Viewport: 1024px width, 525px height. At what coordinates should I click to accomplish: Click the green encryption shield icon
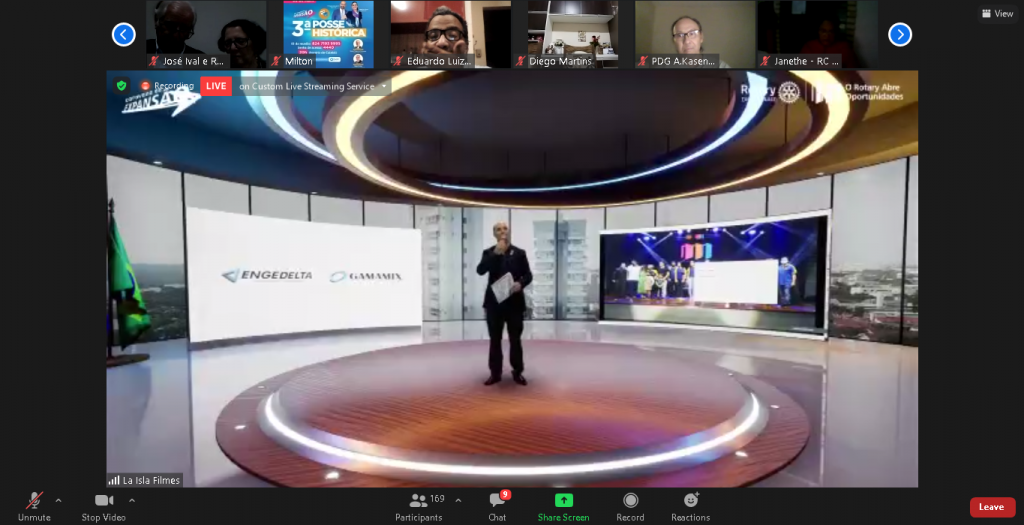[122, 86]
